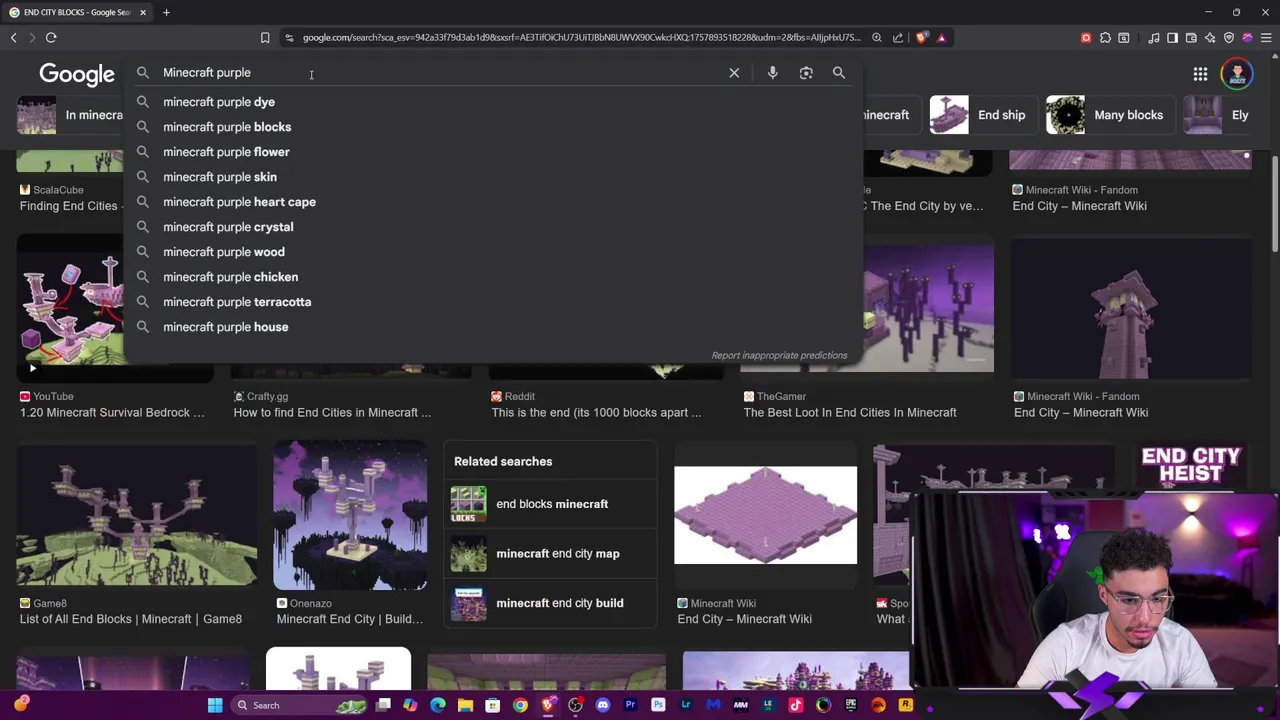Open the Brave Rewards icon
Screen dimensions: 1280x720
click(942, 38)
